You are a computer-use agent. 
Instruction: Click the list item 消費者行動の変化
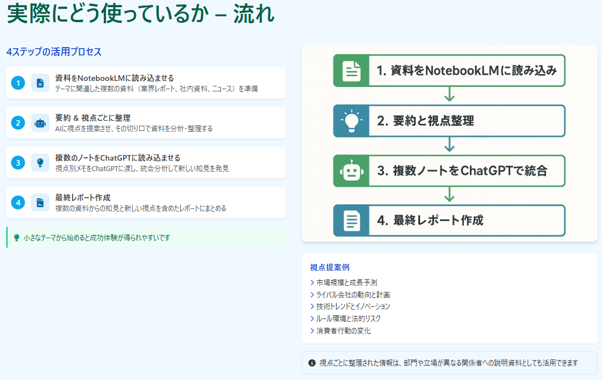click(343, 331)
